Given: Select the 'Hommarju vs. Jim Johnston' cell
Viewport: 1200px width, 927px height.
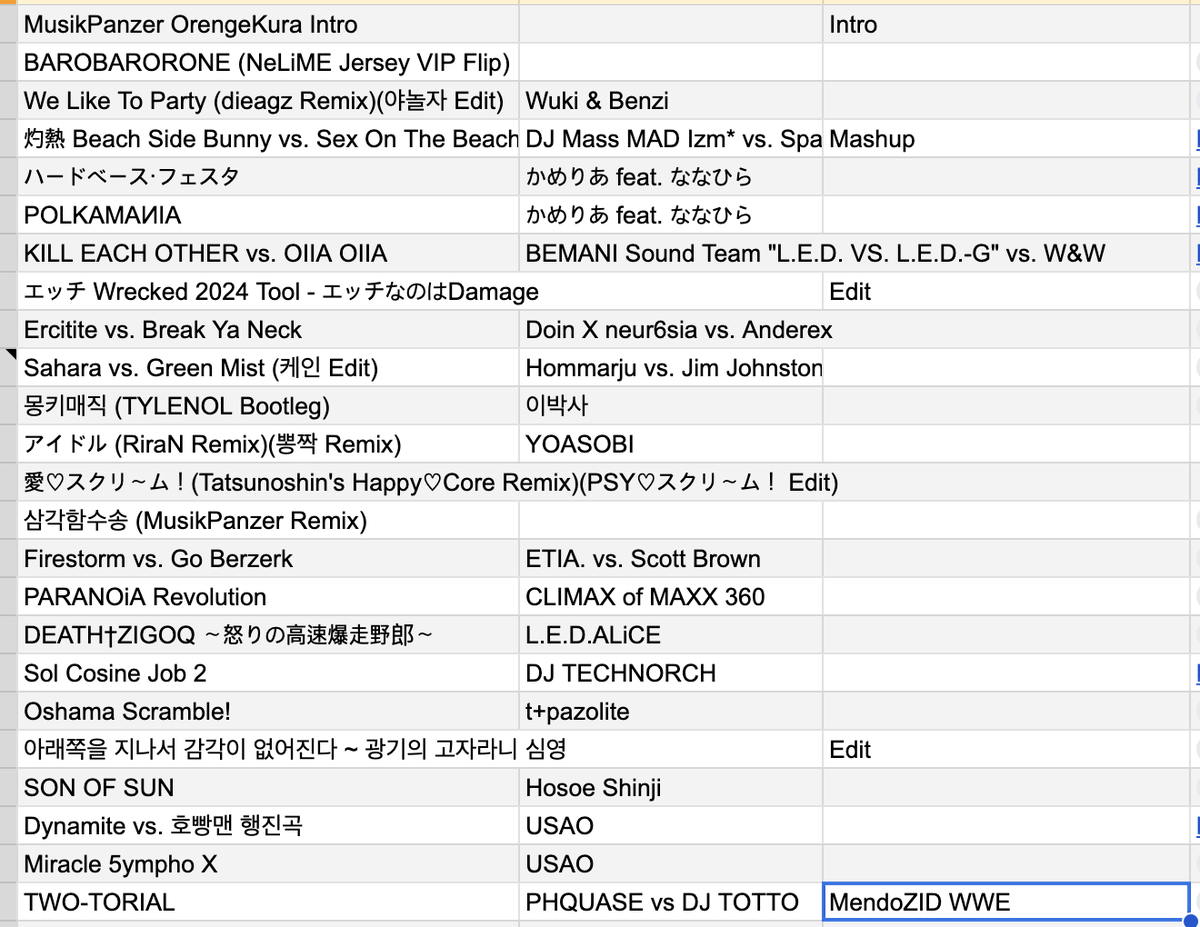Looking at the screenshot, I should [671, 368].
